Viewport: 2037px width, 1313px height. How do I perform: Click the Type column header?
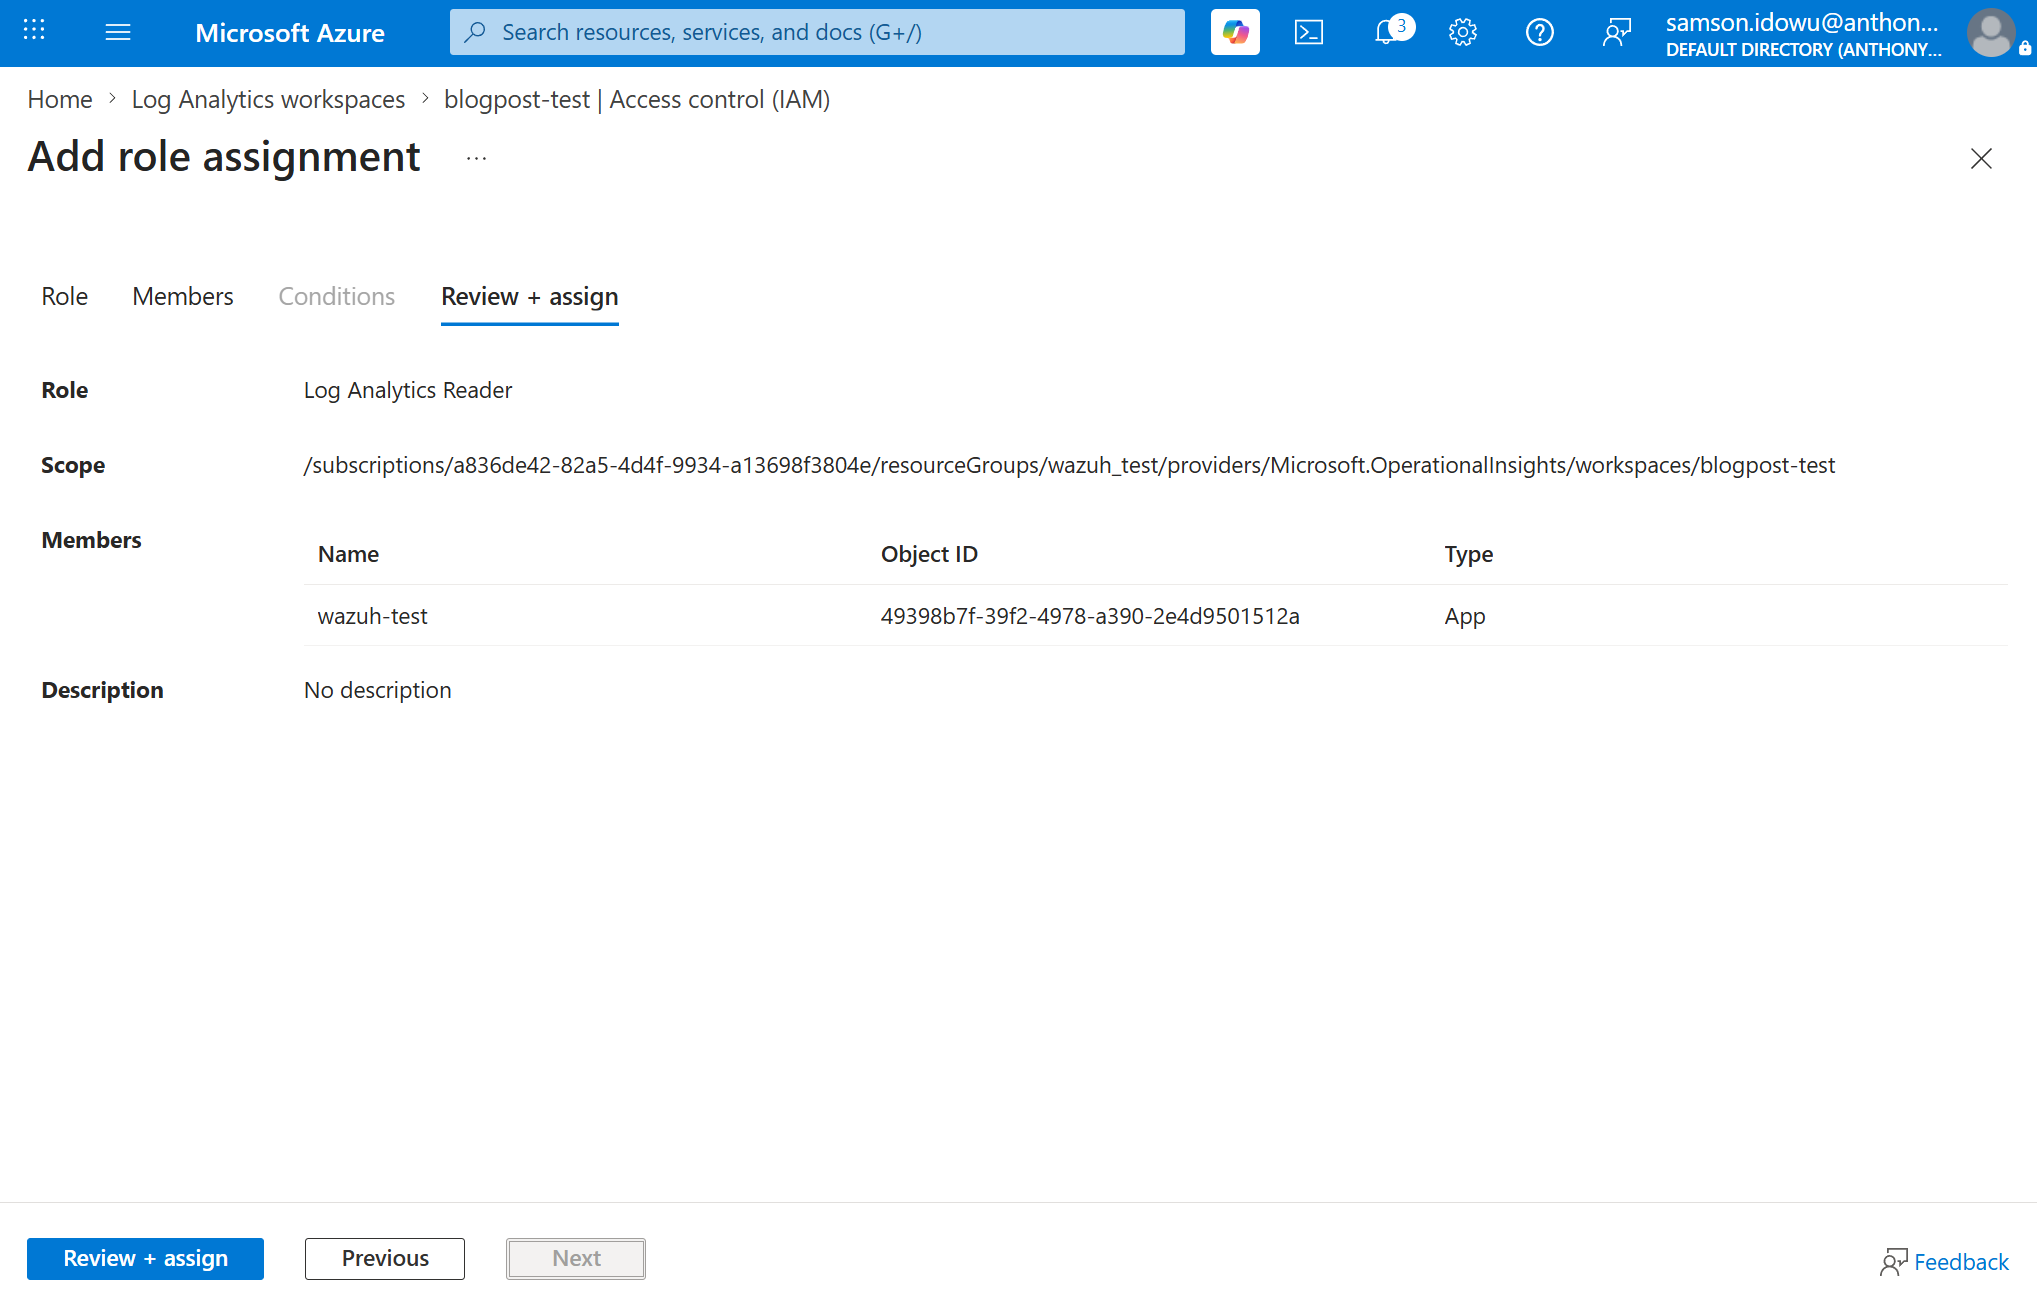pyautogui.click(x=1468, y=554)
